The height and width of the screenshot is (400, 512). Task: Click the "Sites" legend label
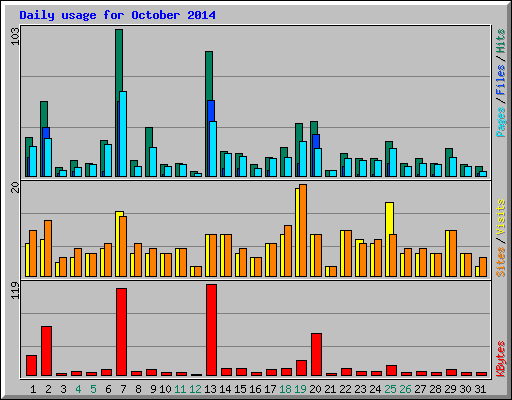(501, 262)
